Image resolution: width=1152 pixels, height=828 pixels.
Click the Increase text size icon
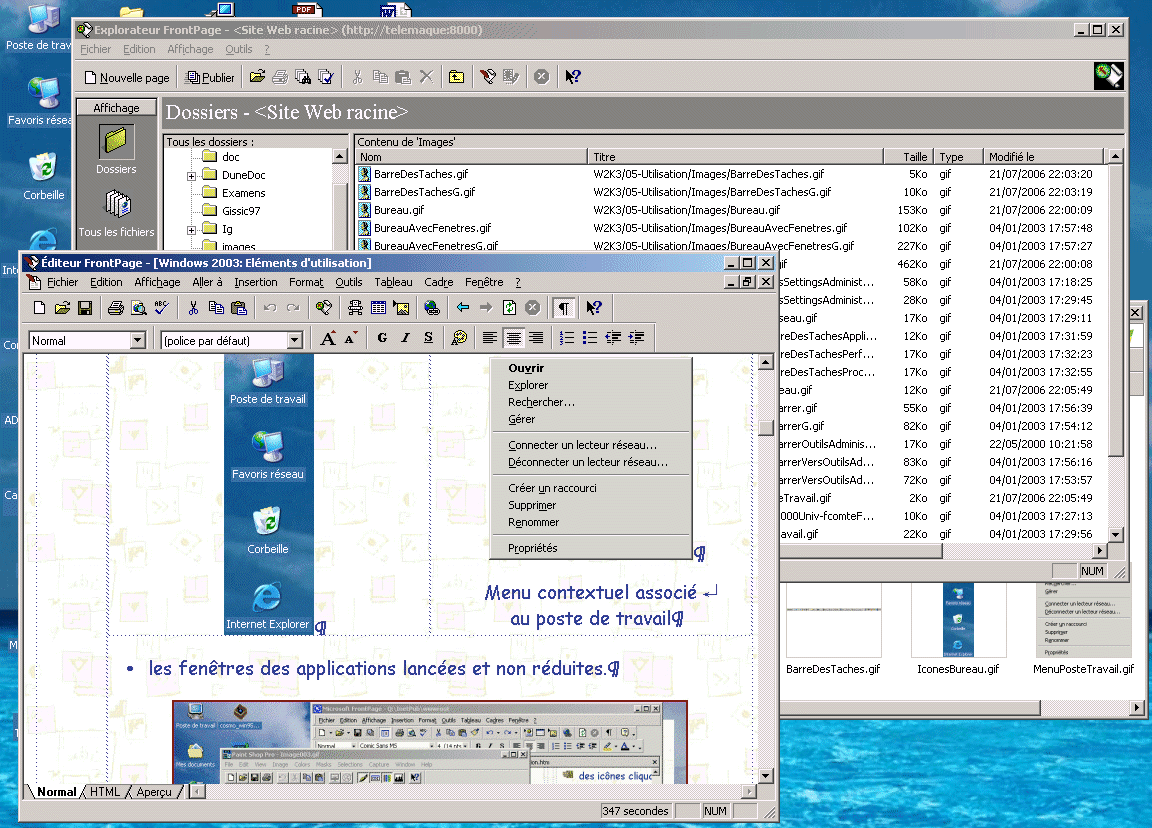pyautogui.click(x=327, y=339)
